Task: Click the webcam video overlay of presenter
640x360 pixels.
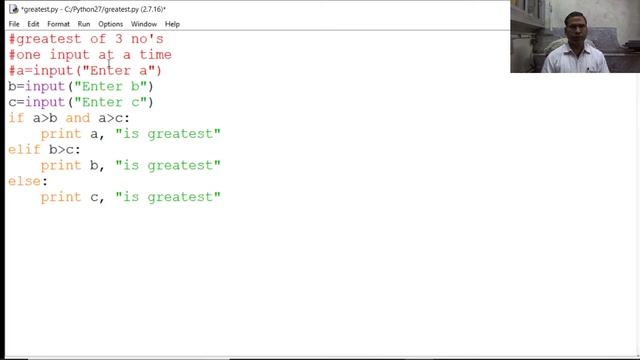Action: (x=575, y=36)
